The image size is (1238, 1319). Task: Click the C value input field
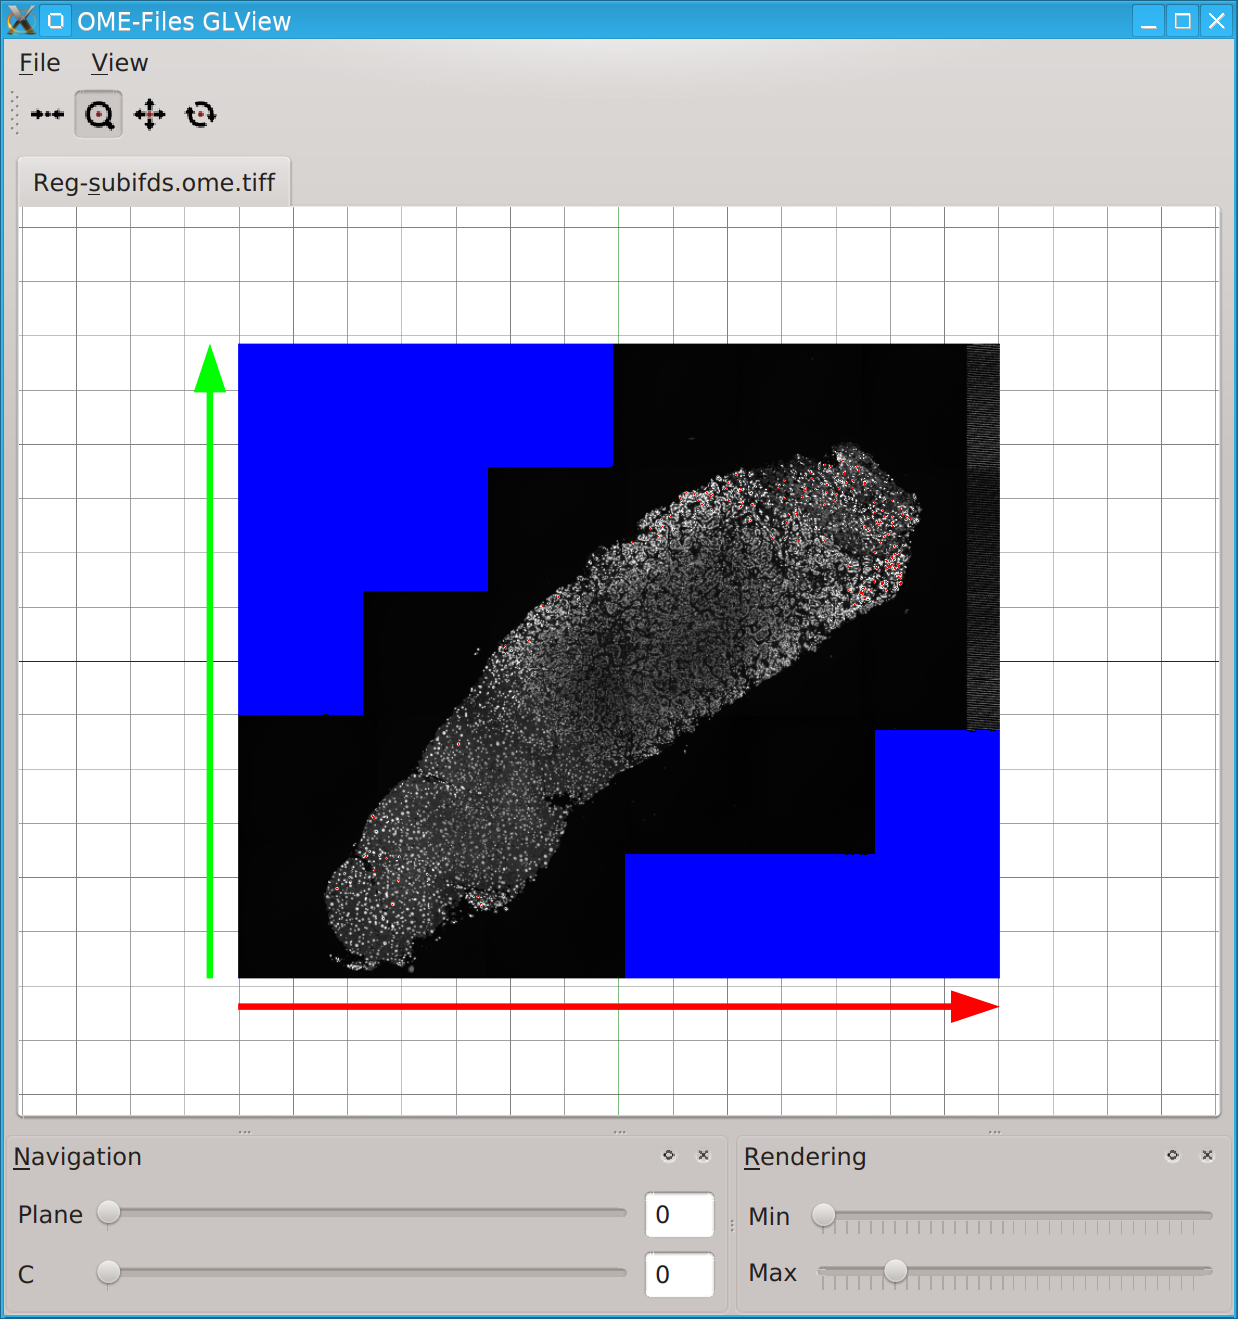pyautogui.click(x=680, y=1275)
